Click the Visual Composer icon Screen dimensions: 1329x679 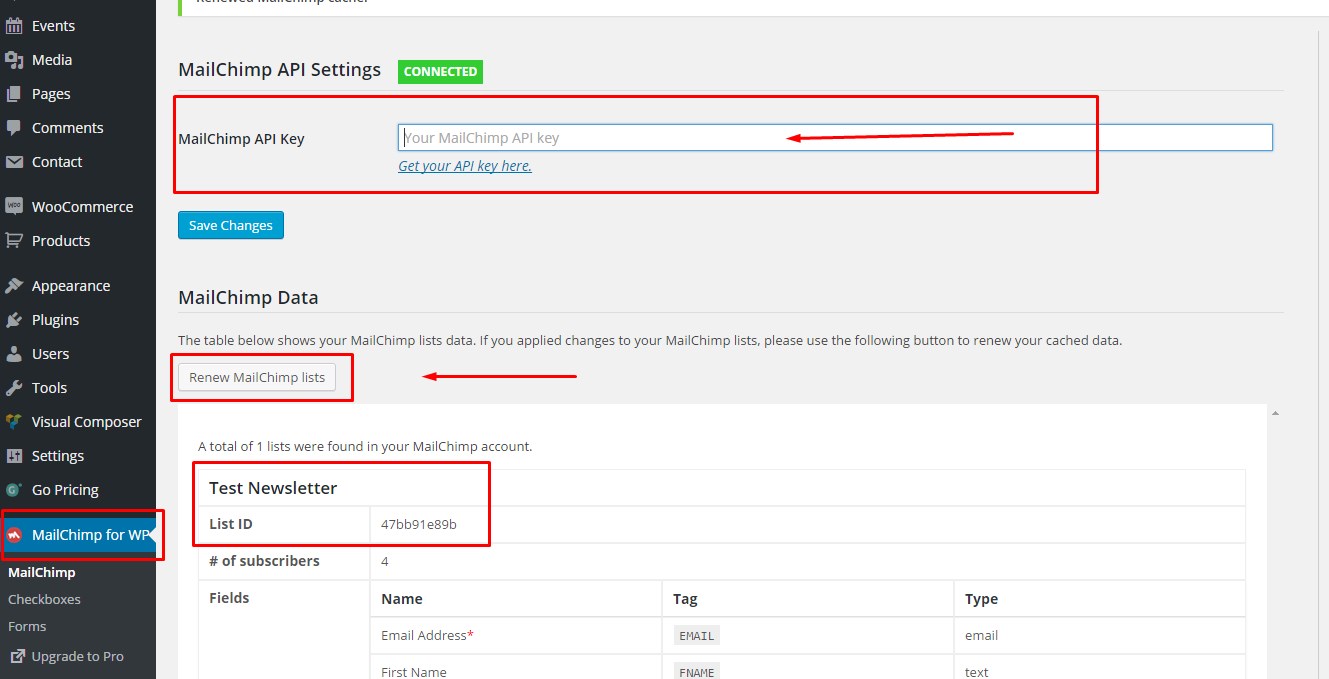[14, 422]
